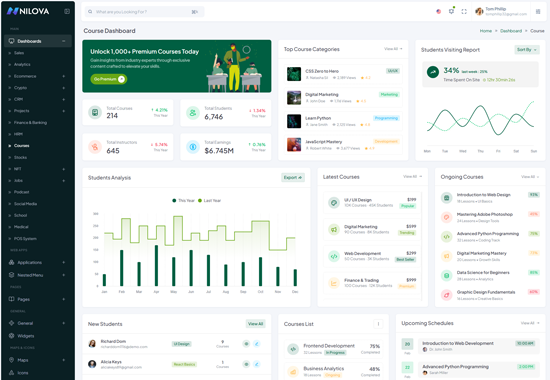Toggle Last Year legend series
The width and height of the screenshot is (550, 380).
209,201
